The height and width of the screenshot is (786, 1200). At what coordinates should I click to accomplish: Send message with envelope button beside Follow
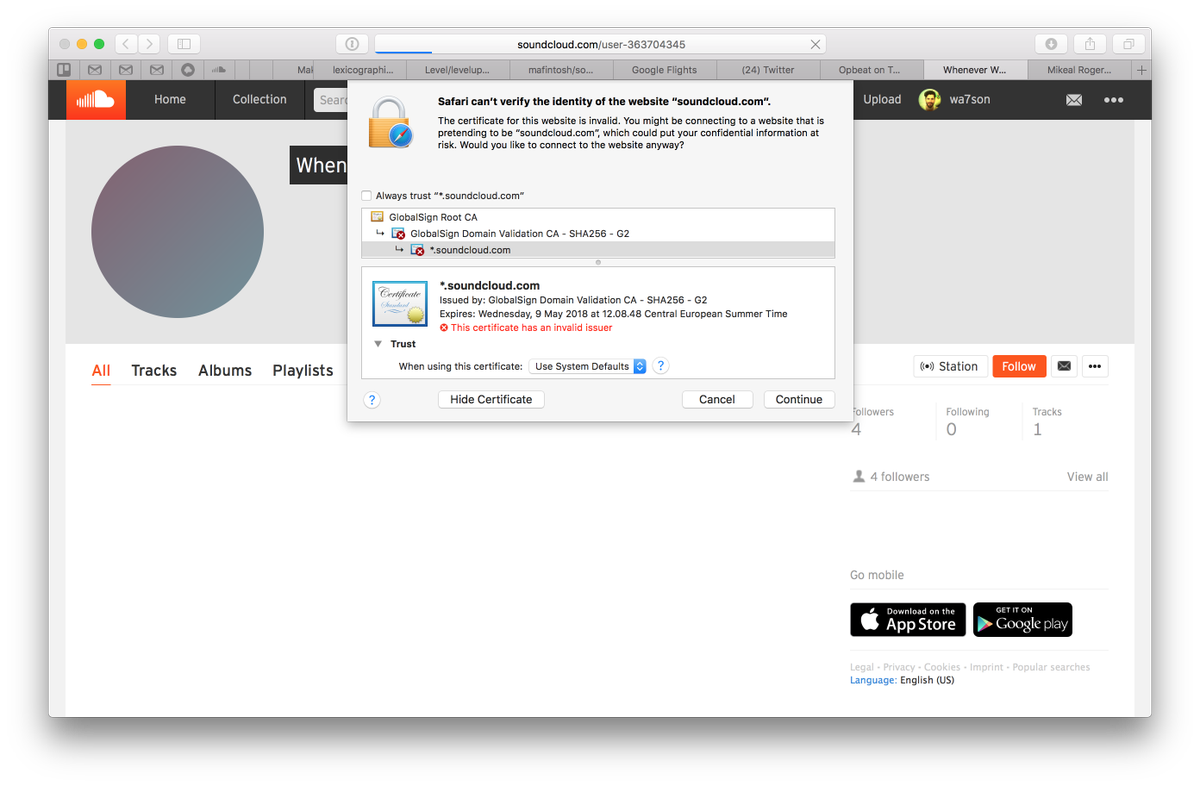point(1064,366)
